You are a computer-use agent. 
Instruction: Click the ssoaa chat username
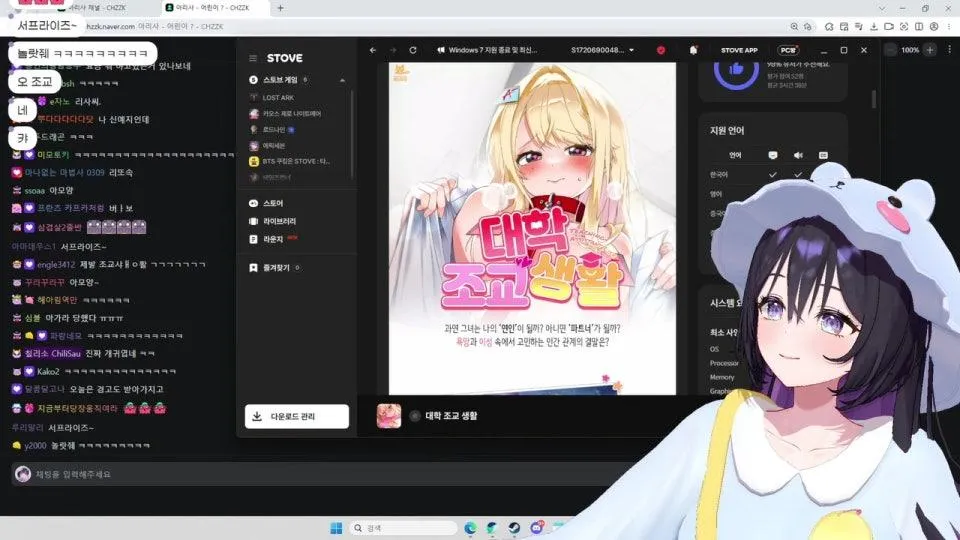pos(35,191)
